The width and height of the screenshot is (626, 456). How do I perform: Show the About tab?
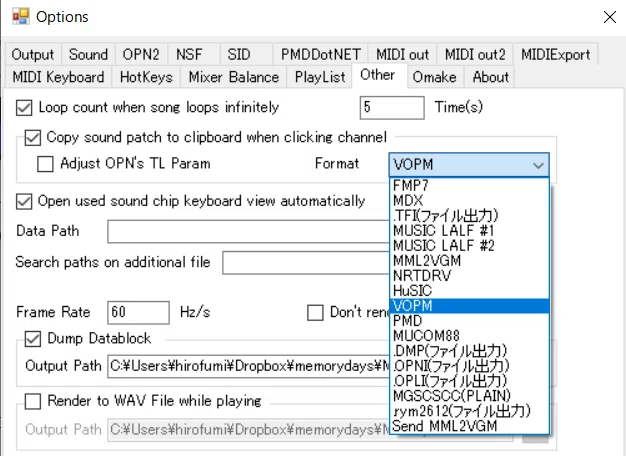click(x=491, y=77)
